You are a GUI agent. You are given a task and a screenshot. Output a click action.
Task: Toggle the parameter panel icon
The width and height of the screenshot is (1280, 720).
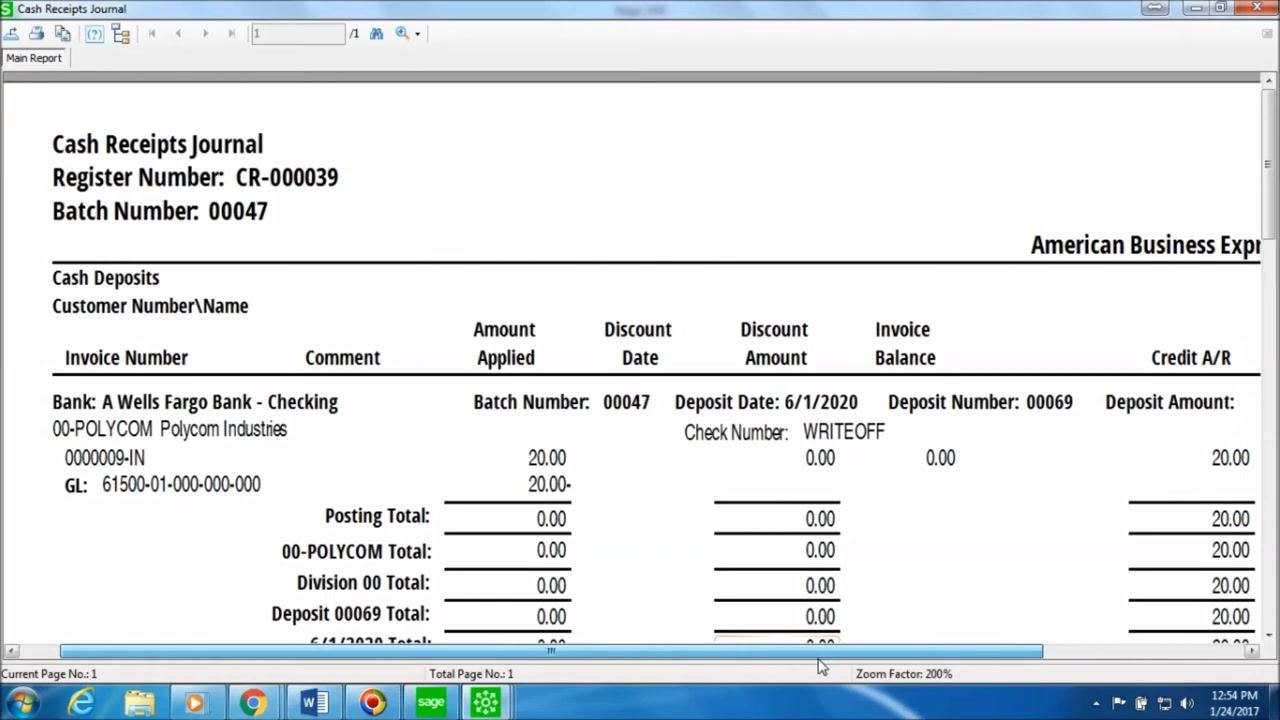(x=94, y=33)
